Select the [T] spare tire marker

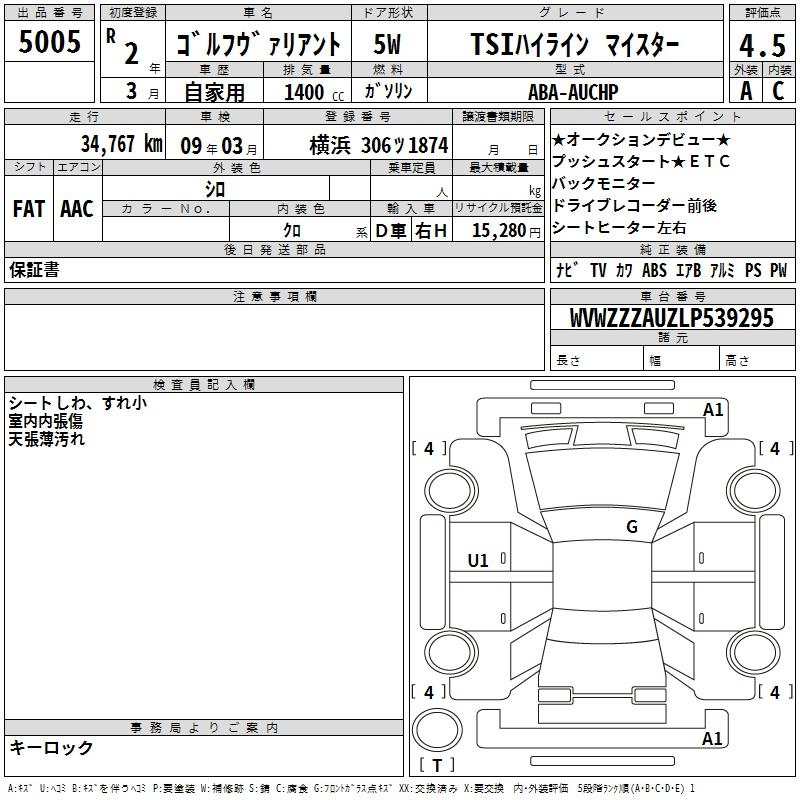coord(436,766)
